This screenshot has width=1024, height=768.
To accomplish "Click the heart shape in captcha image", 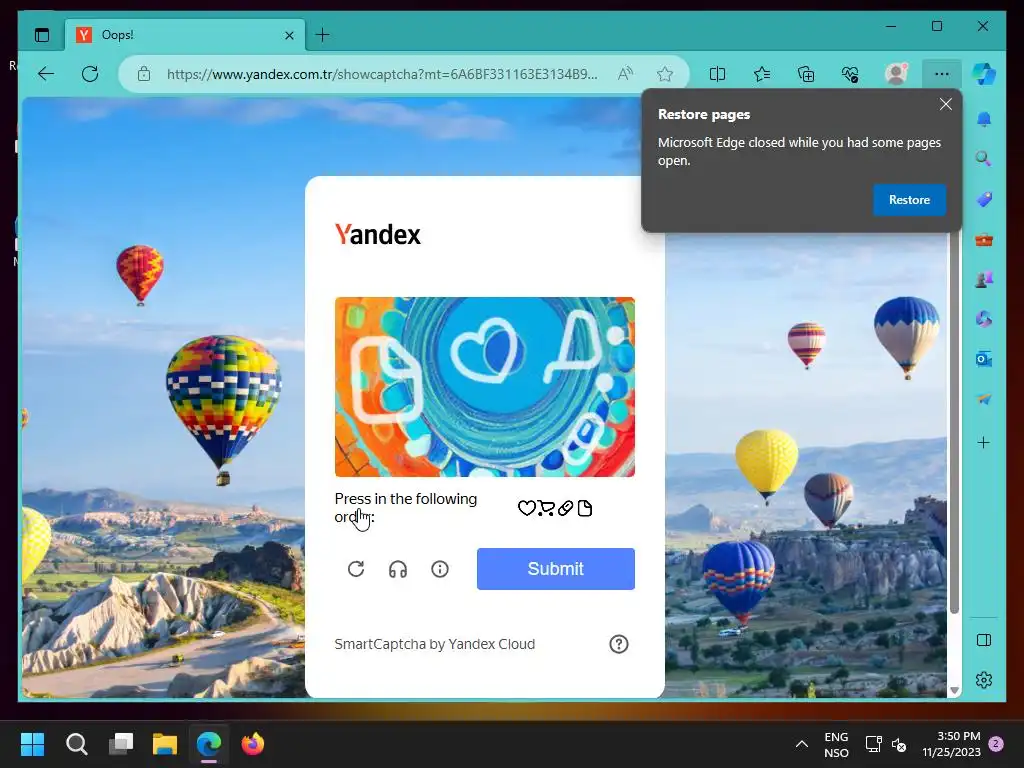I will 487,349.
